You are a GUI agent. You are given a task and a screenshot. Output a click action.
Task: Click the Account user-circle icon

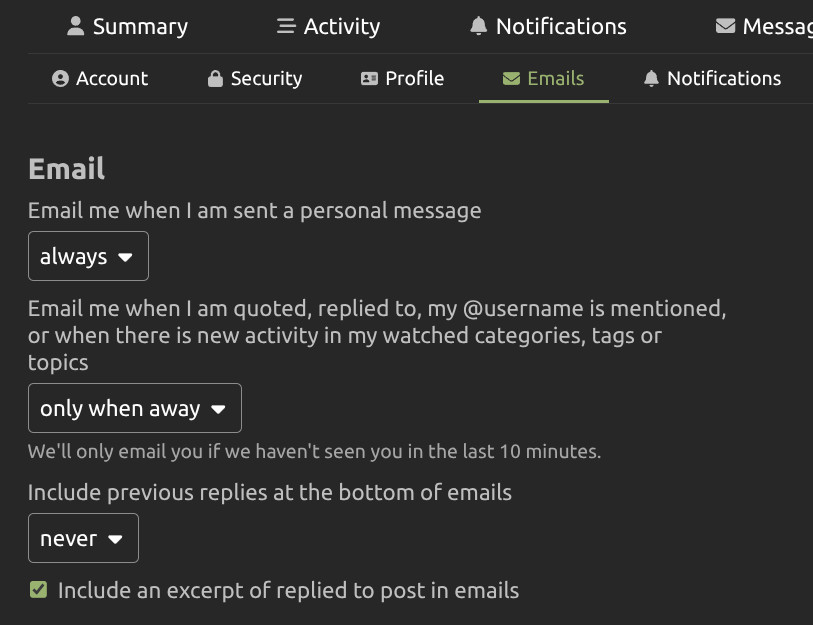[60, 79]
